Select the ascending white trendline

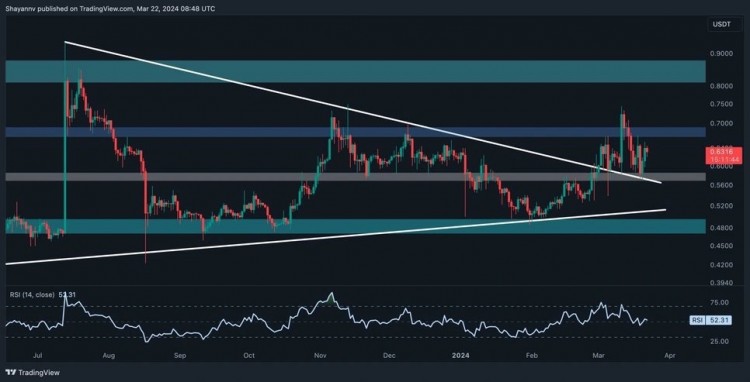coord(335,237)
